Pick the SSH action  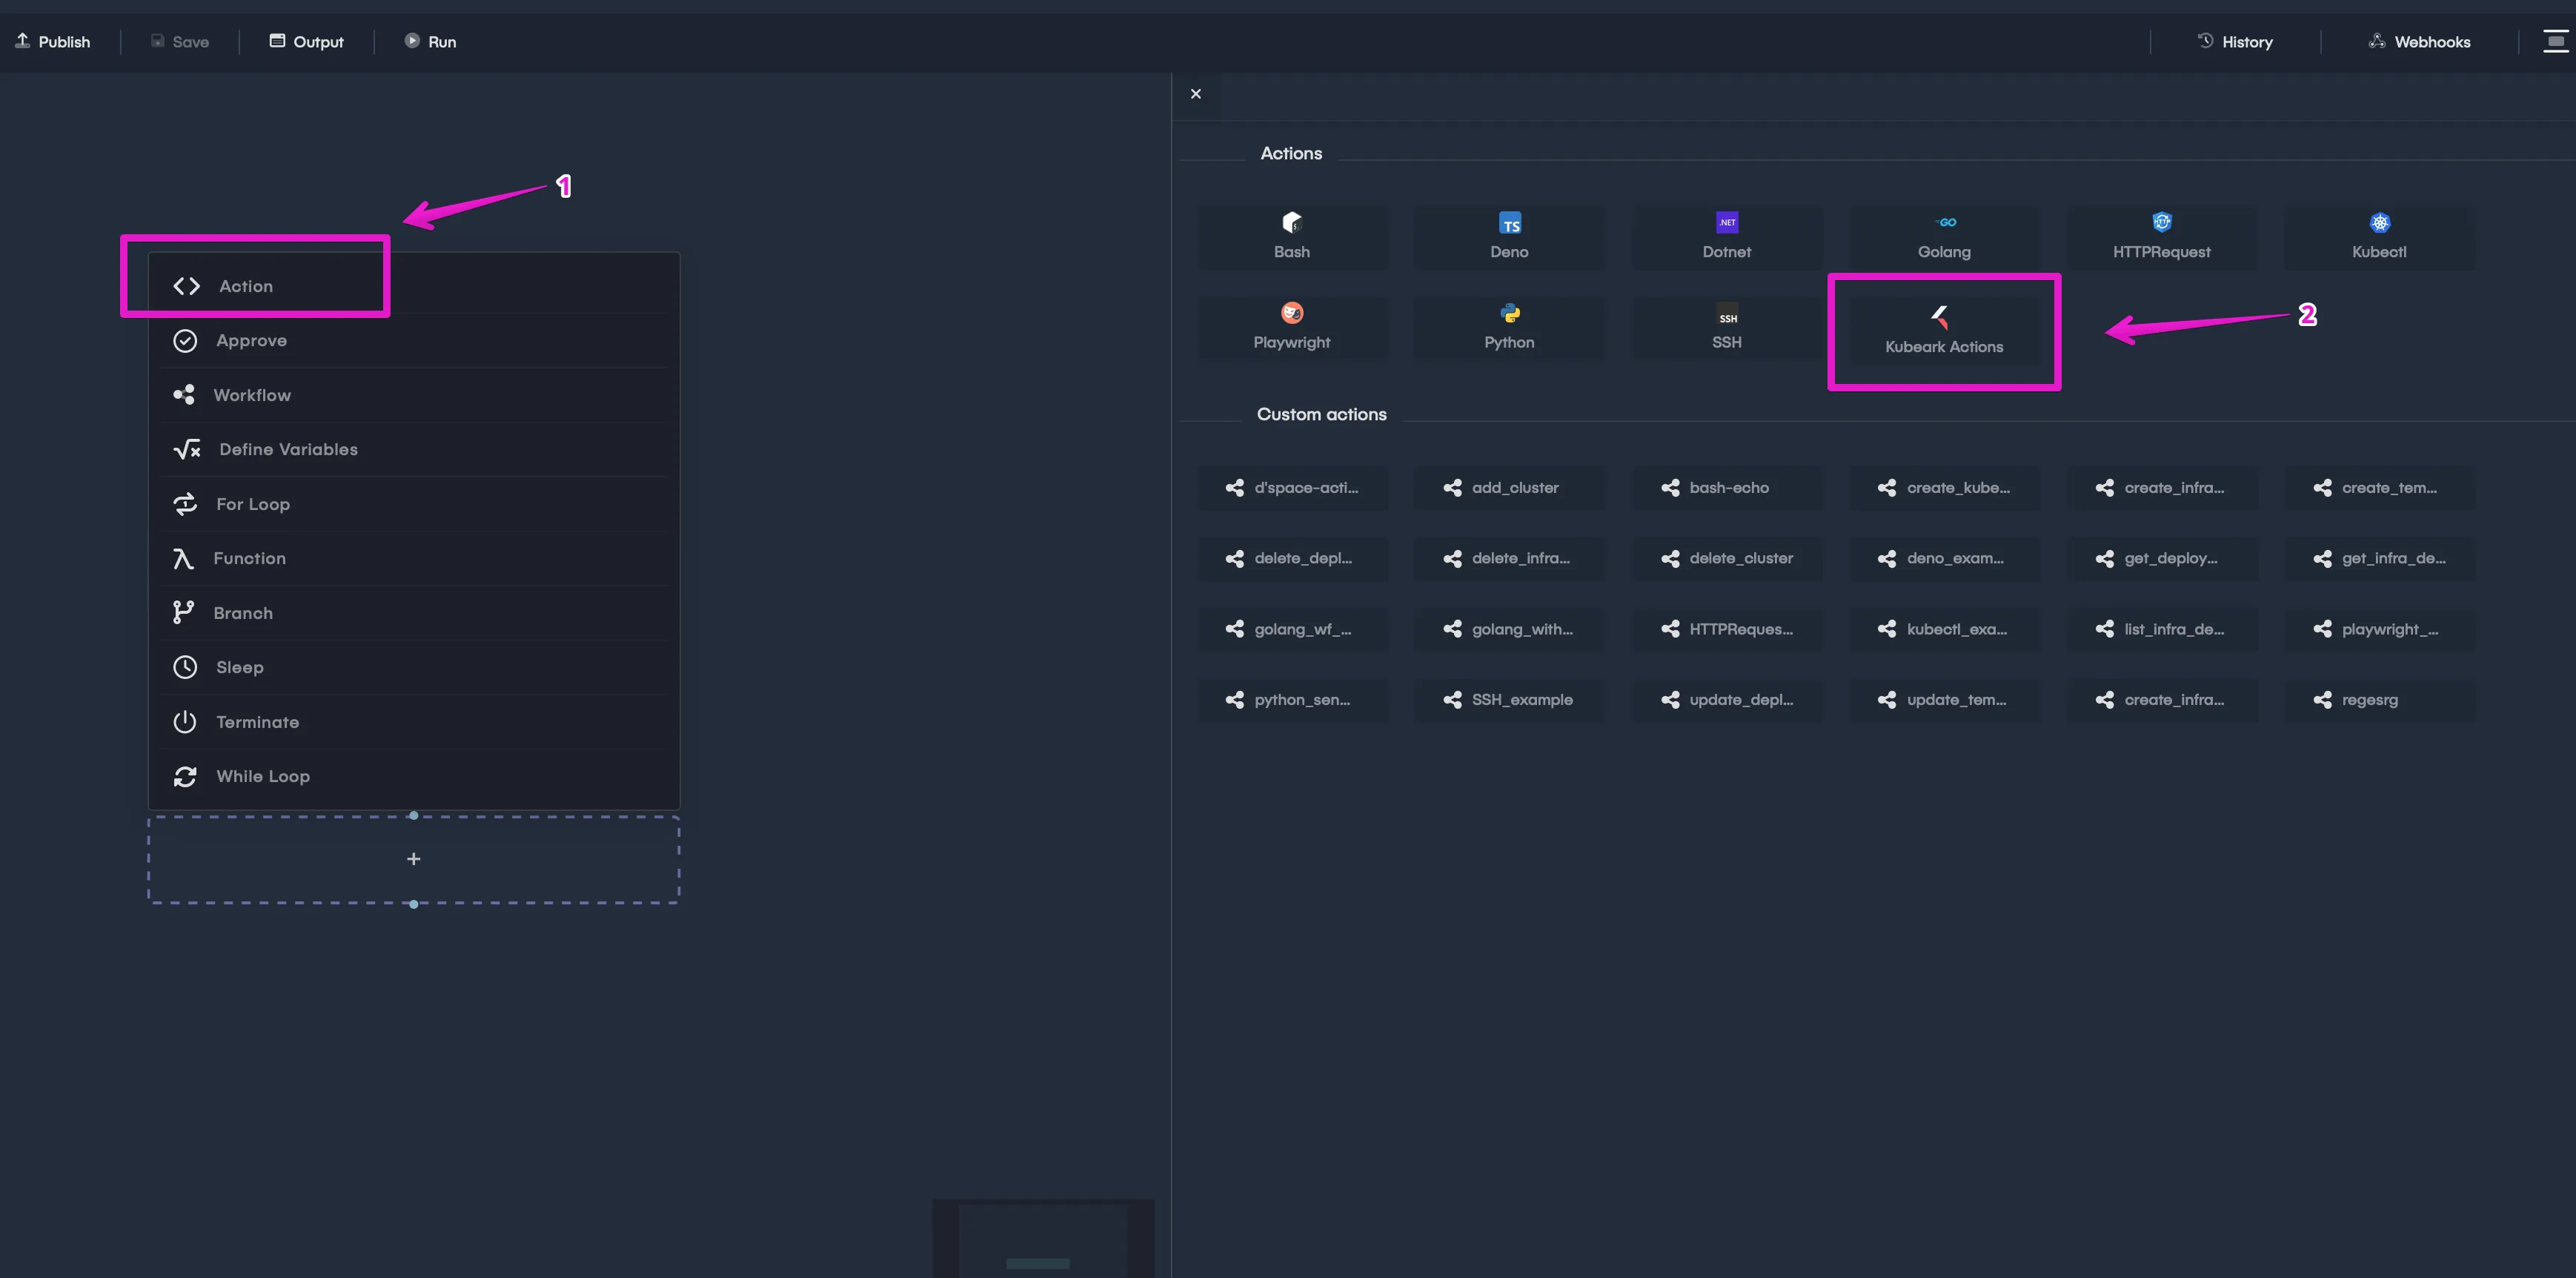[1726, 328]
